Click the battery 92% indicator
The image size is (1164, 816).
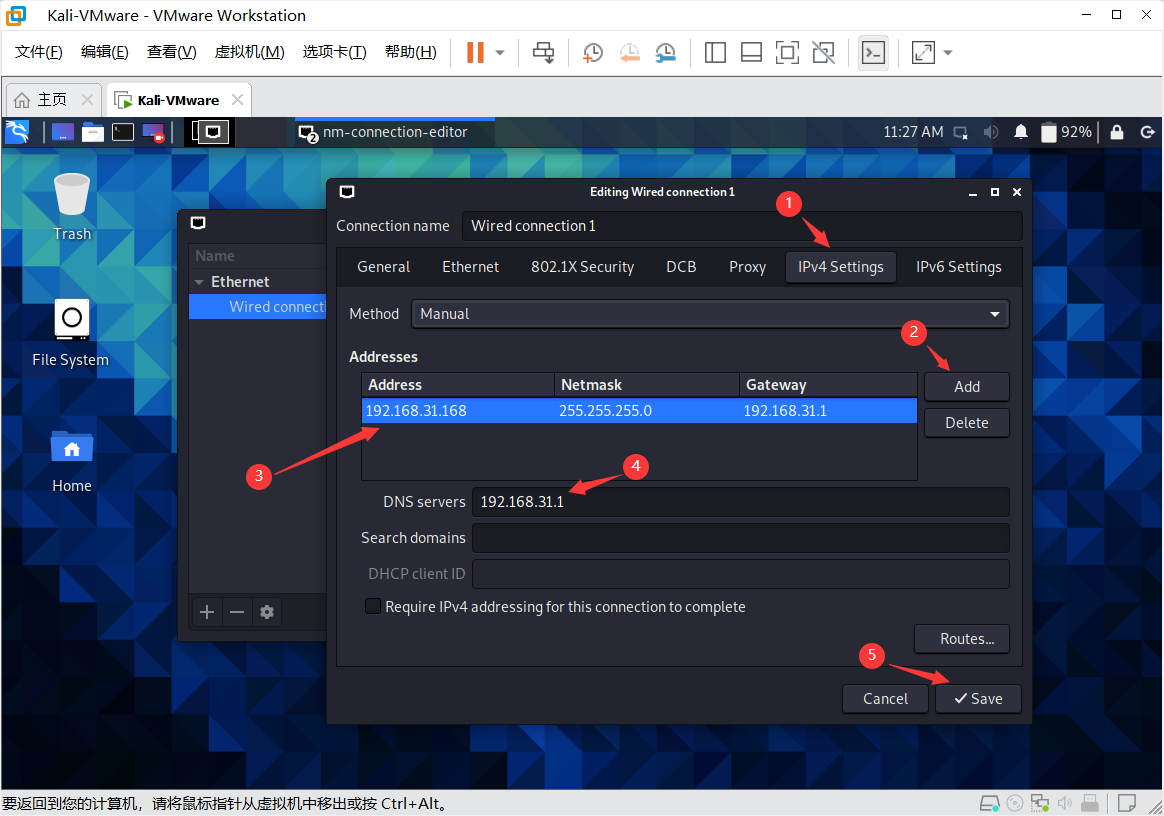[1066, 132]
